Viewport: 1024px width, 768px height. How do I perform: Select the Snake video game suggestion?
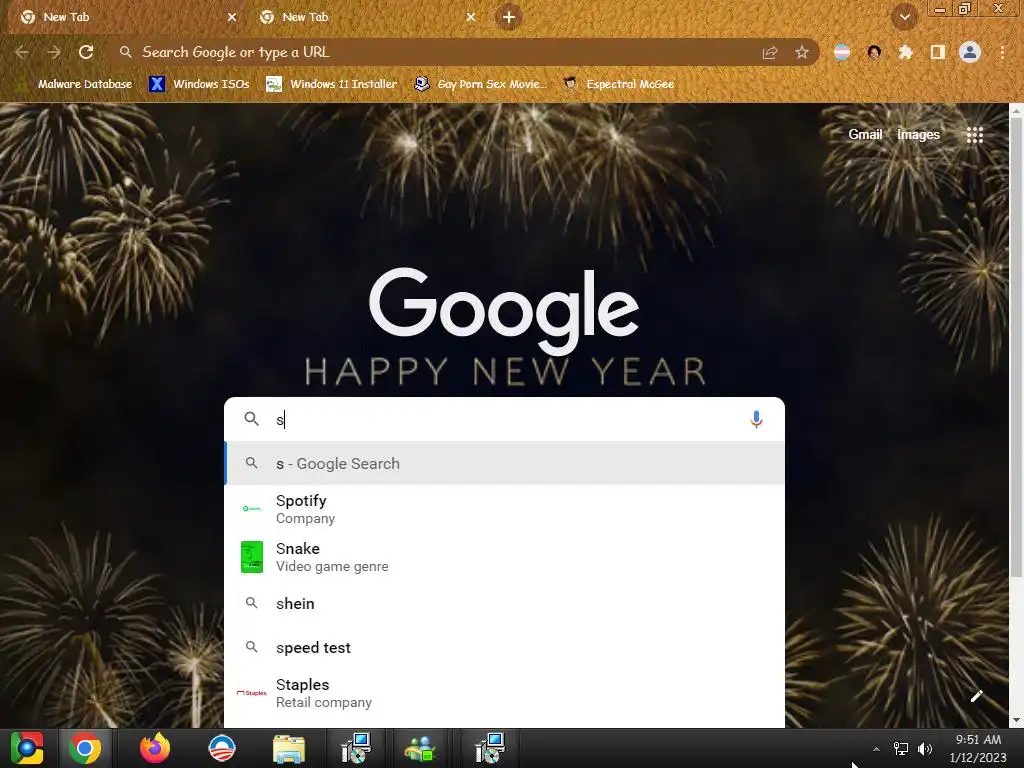click(x=504, y=557)
